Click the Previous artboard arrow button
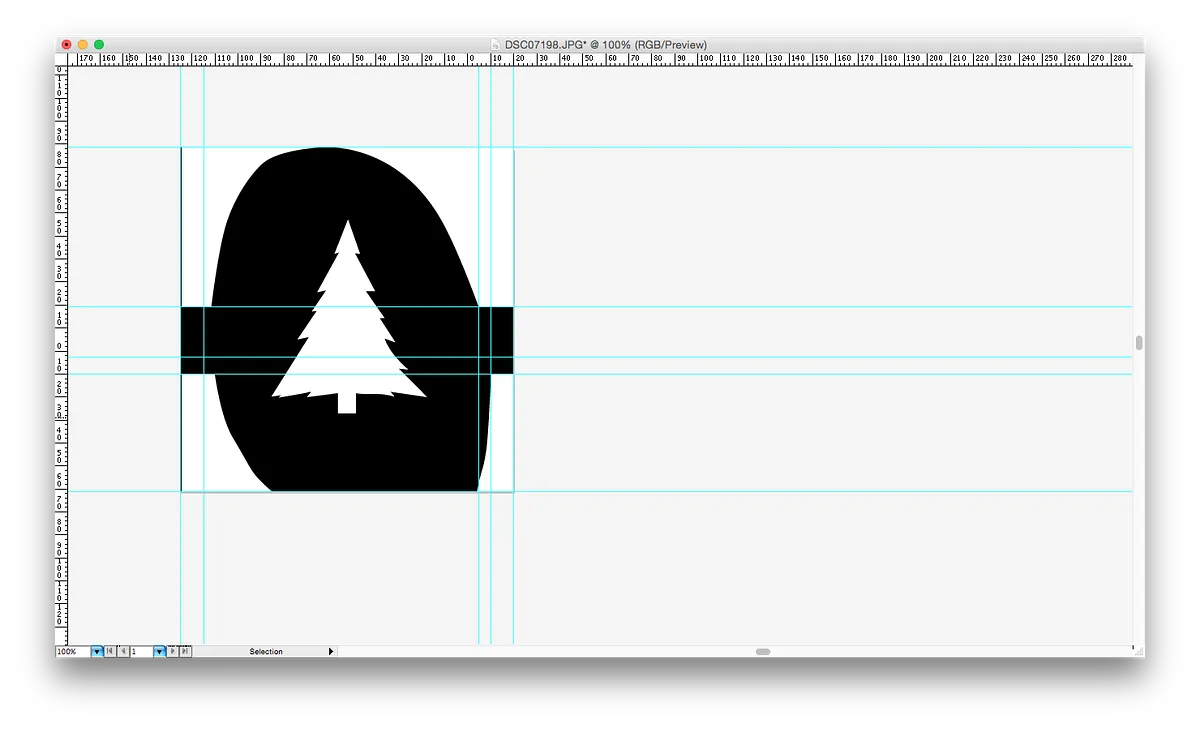 coord(122,651)
